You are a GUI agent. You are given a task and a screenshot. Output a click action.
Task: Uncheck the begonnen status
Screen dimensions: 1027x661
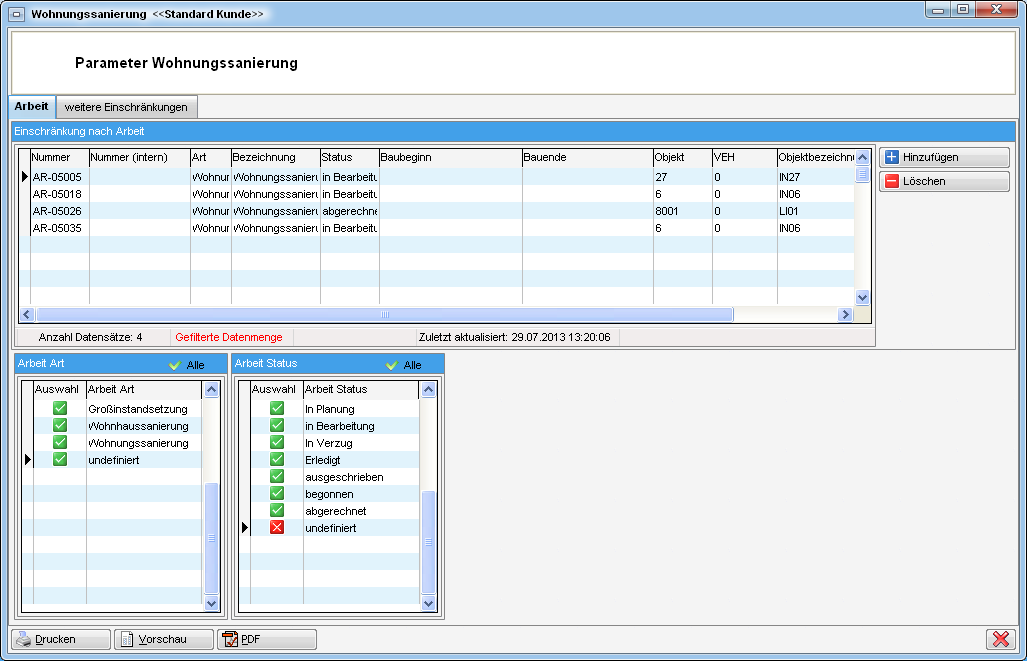pos(277,494)
